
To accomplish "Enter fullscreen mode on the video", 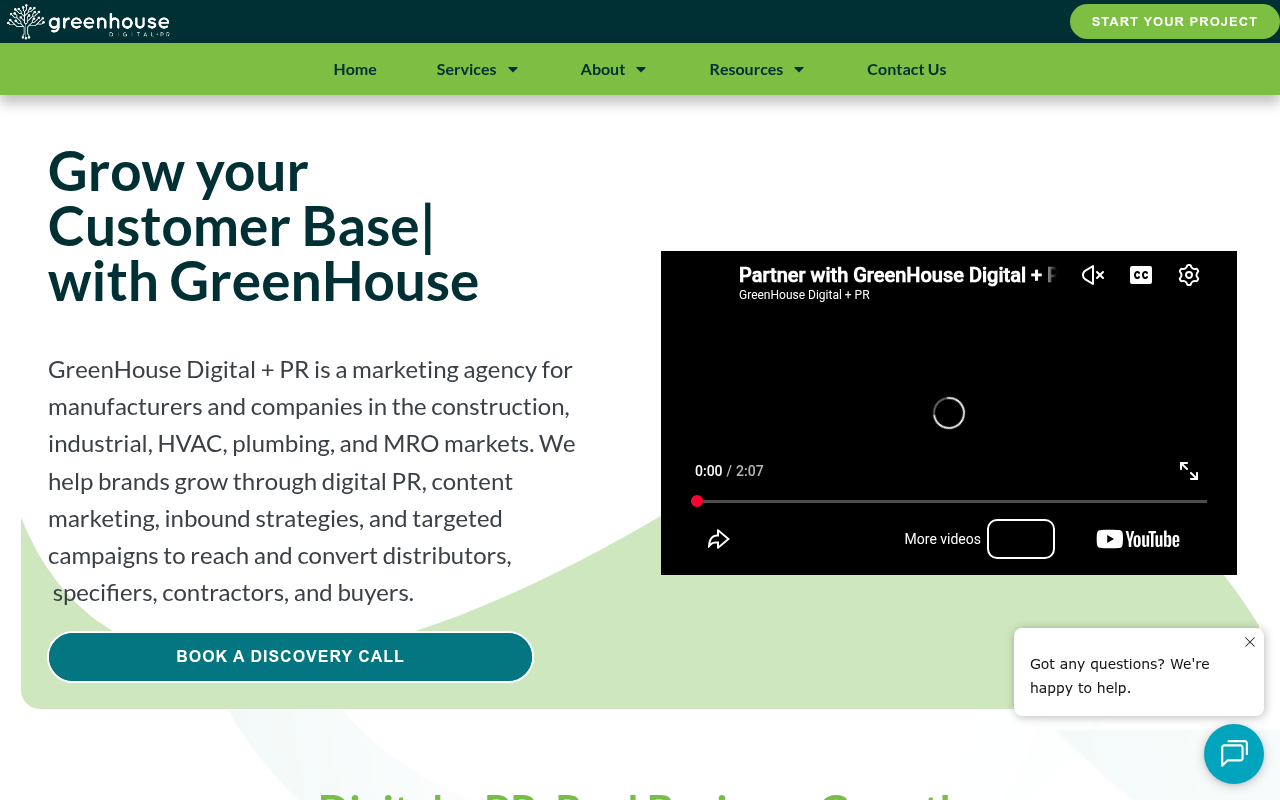I will point(1189,471).
